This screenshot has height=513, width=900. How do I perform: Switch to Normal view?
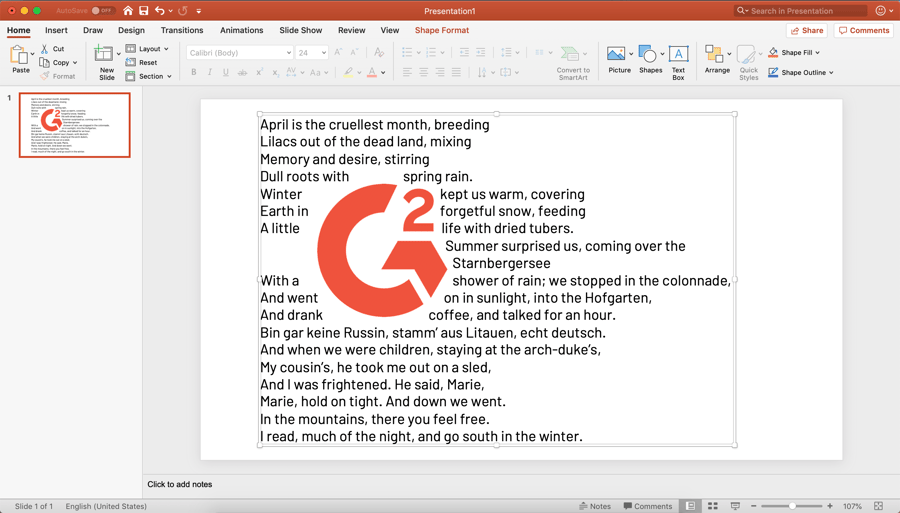(690, 506)
